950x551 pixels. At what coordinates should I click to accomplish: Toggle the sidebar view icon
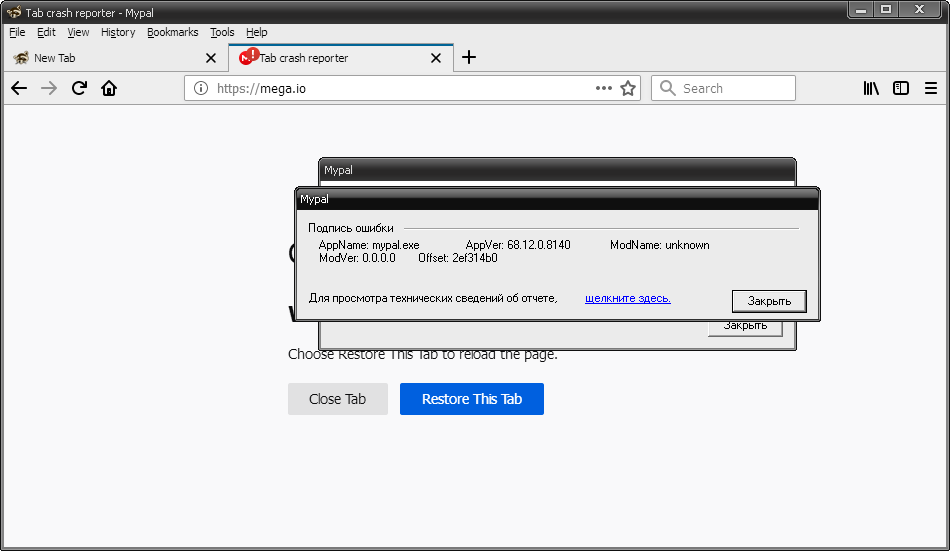tap(901, 88)
